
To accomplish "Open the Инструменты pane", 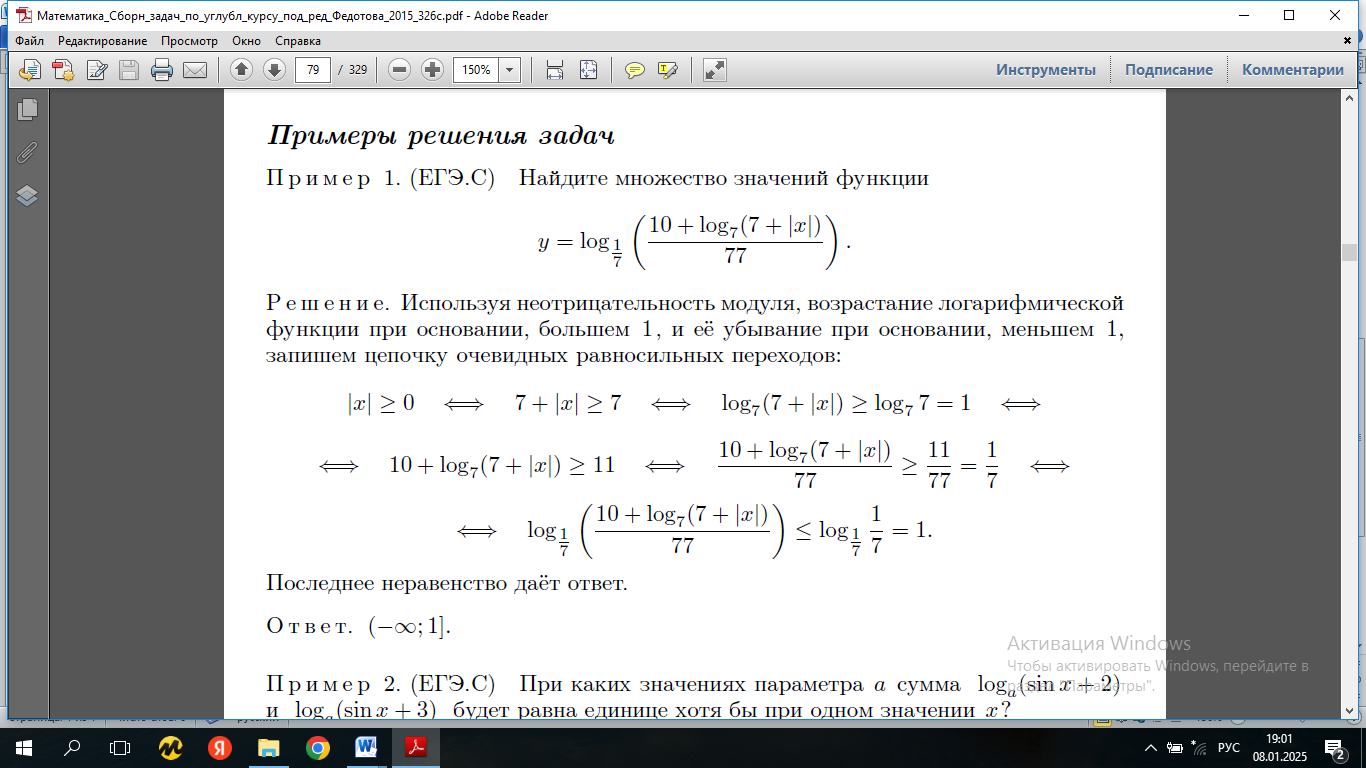I will (1046, 70).
